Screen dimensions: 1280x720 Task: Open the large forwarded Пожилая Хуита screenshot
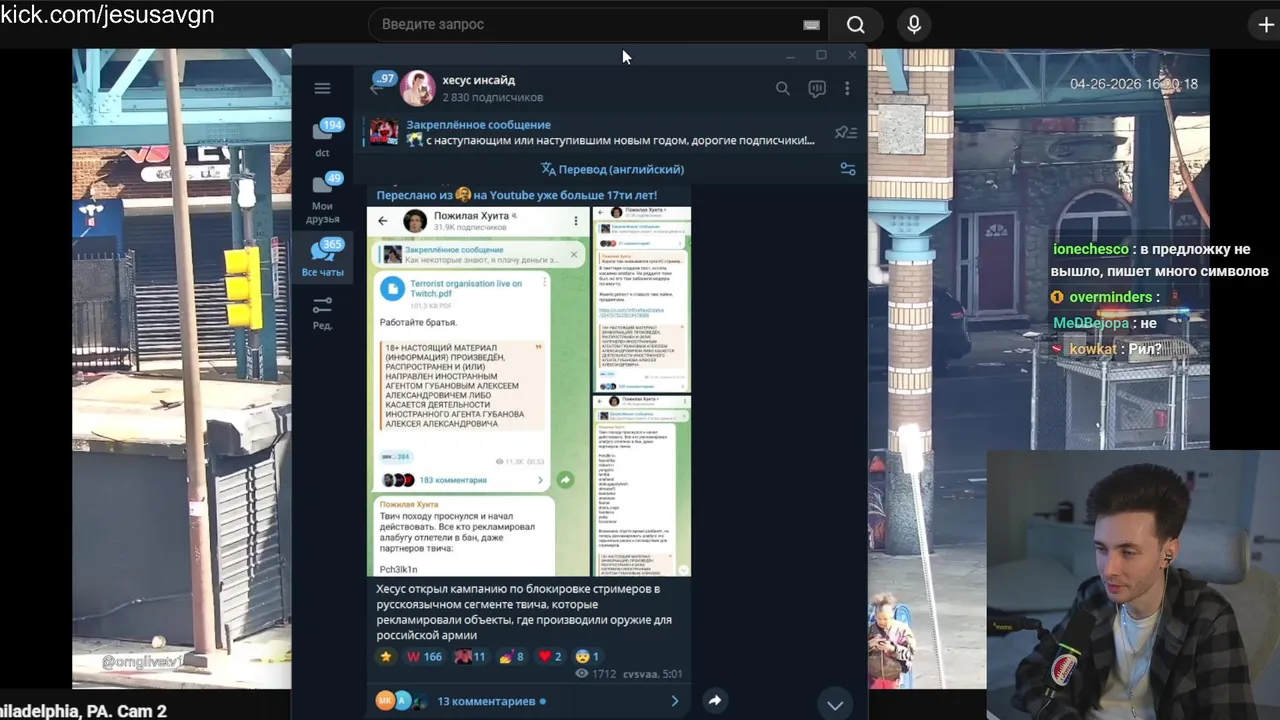479,391
